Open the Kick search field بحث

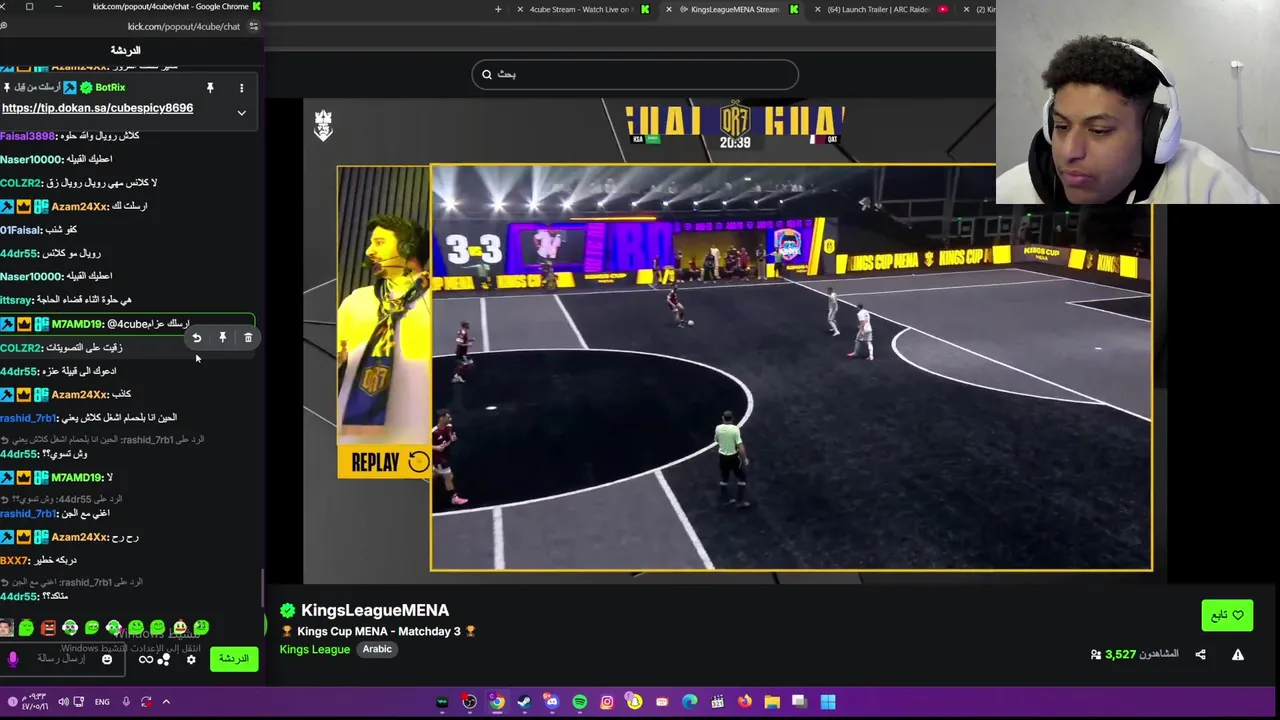click(x=635, y=74)
